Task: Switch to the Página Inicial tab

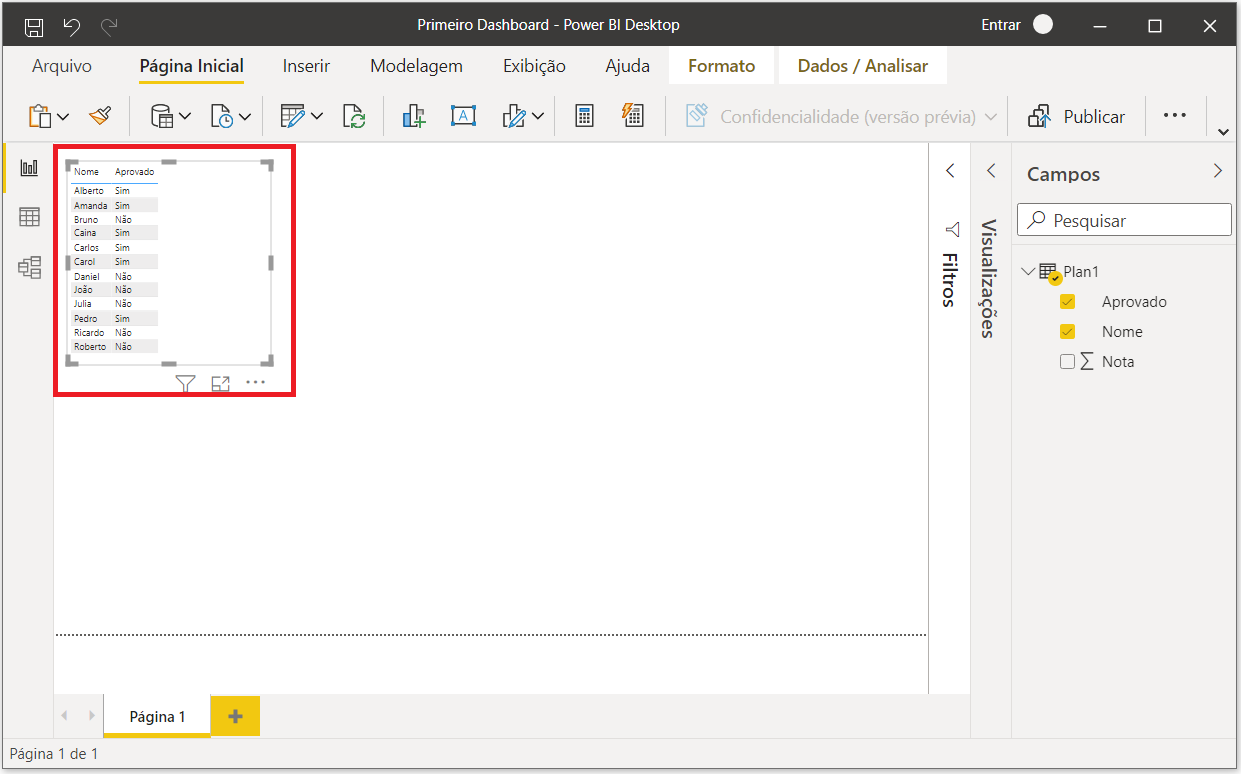Action: [x=191, y=66]
